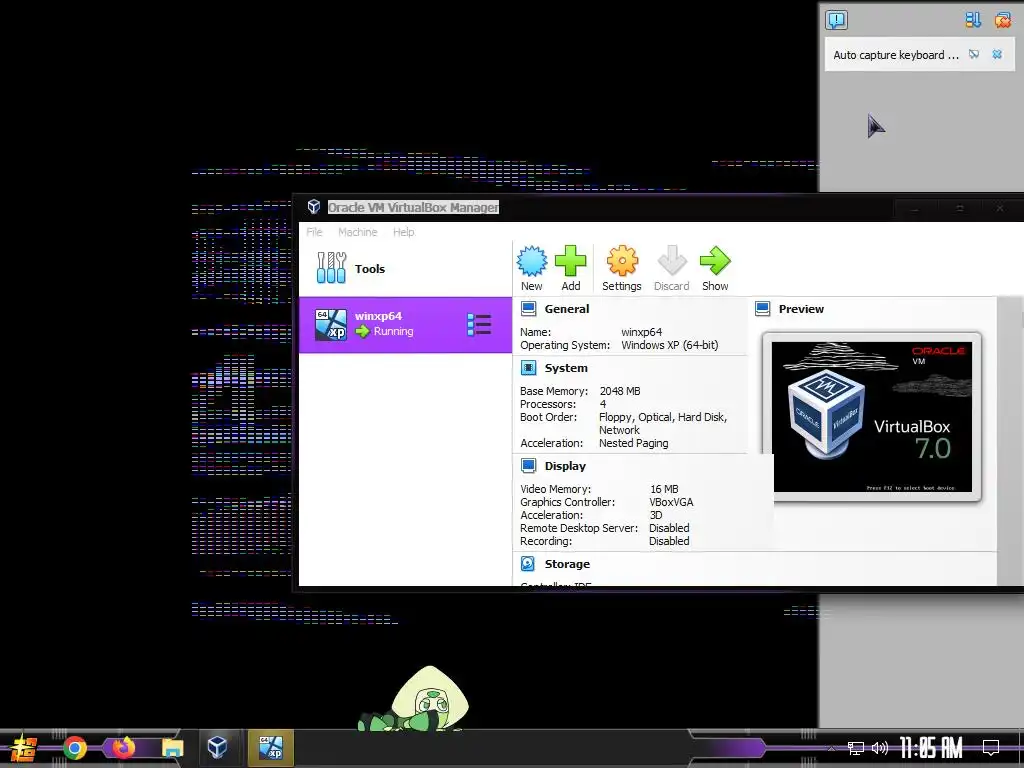Click the '16 MB' video memory value
1024x768 pixels.
tap(664, 488)
